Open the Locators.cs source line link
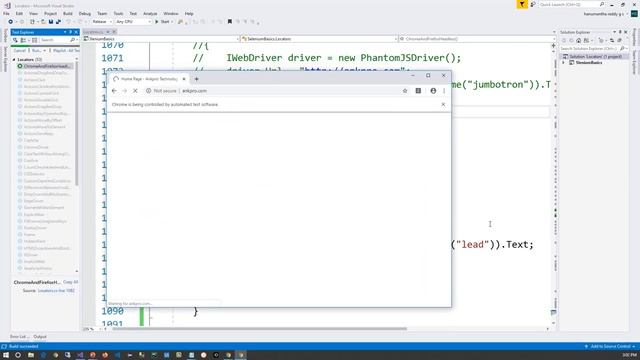 (56, 291)
